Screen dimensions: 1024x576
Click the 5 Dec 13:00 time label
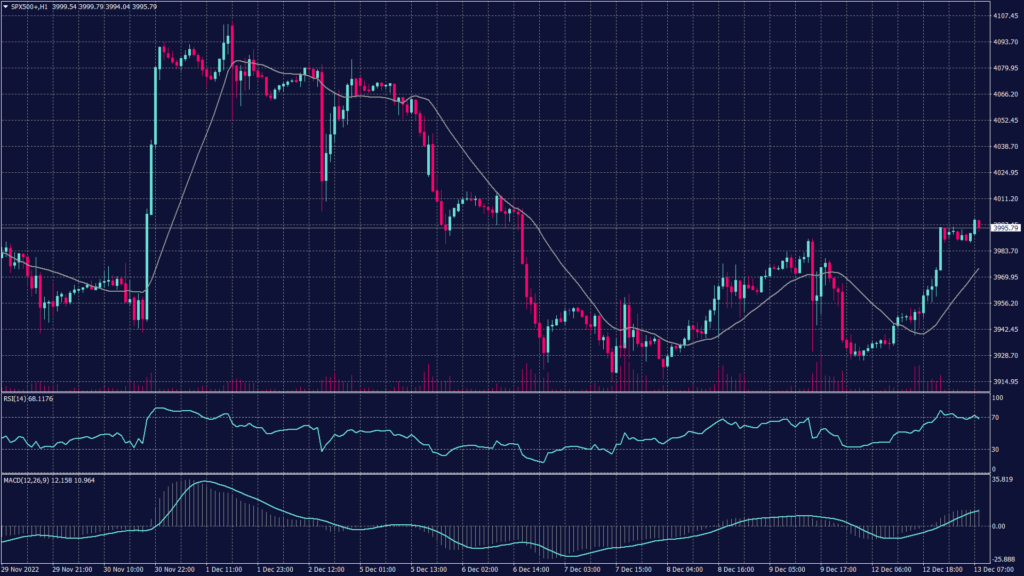point(428,568)
